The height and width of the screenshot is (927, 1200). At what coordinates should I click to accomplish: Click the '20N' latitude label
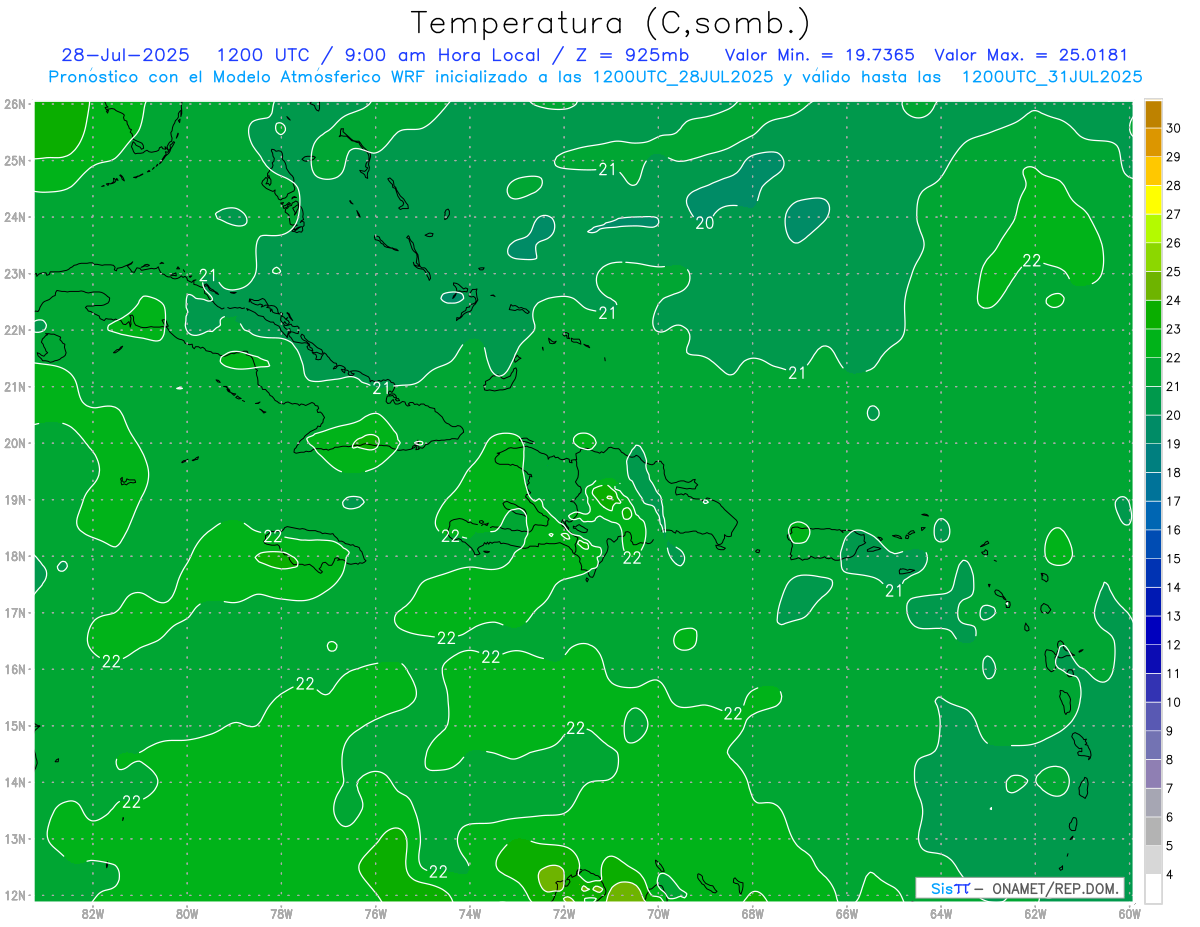point(15,443)
